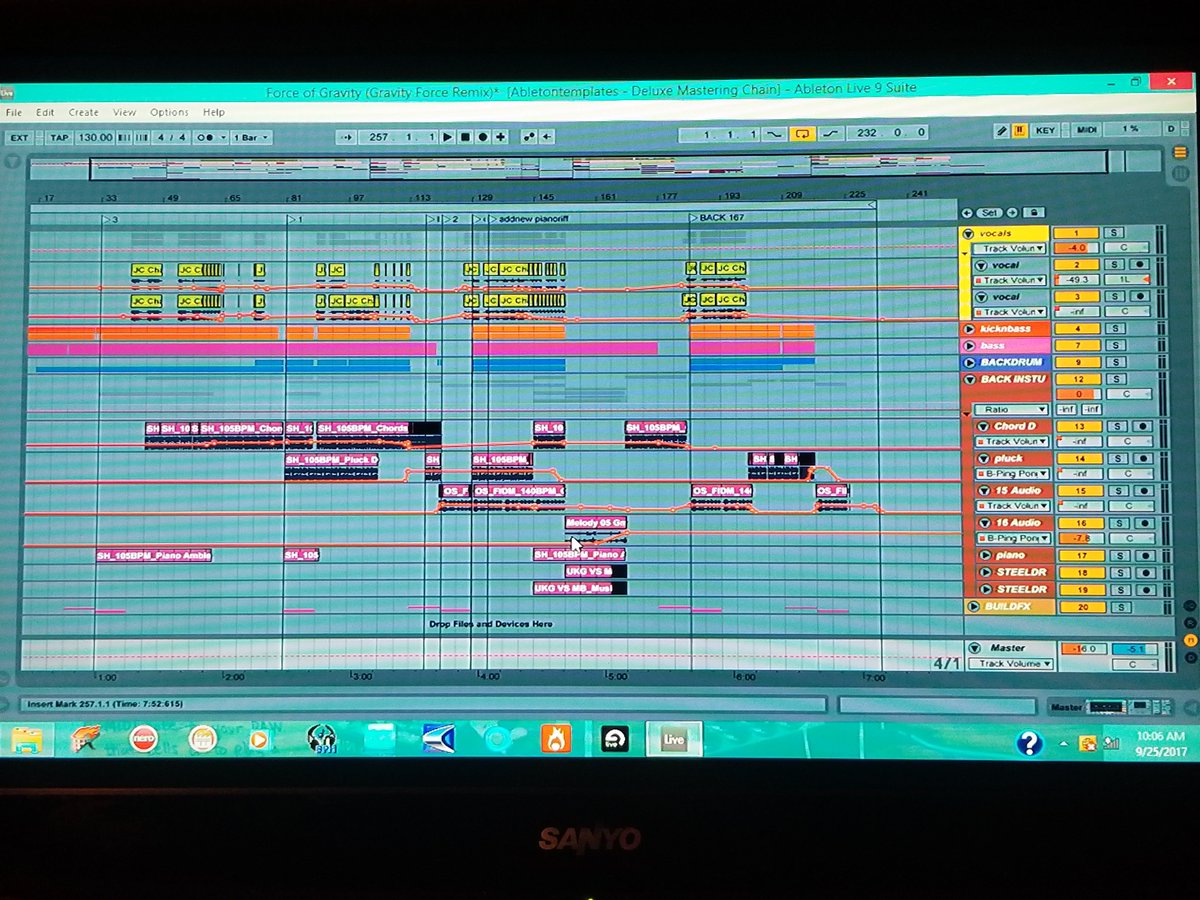Activate Draw Mode pencil icon
The height and width of the screenshot is (900, 1200).
[x=1002, y=132]
